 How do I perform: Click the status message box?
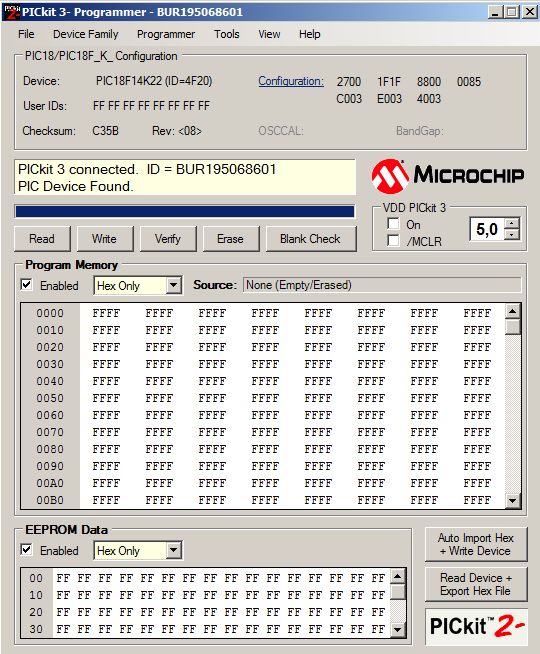[x=185, y=178]
